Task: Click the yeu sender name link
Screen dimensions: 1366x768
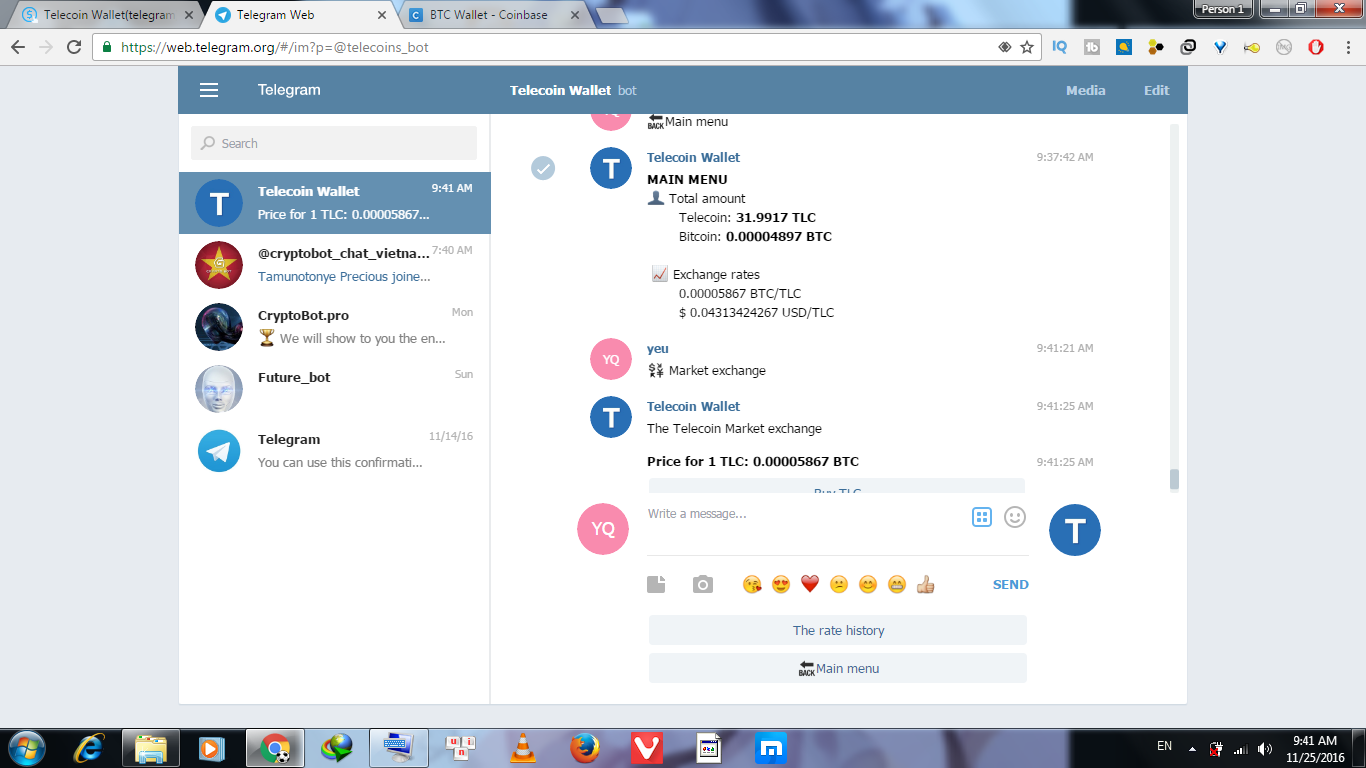Action: [658, 349]
